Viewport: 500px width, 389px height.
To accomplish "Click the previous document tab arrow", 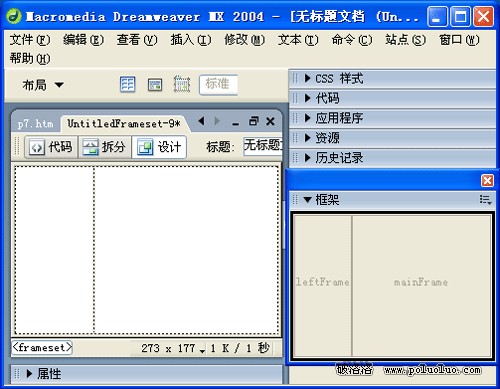I will click(201, 121).
